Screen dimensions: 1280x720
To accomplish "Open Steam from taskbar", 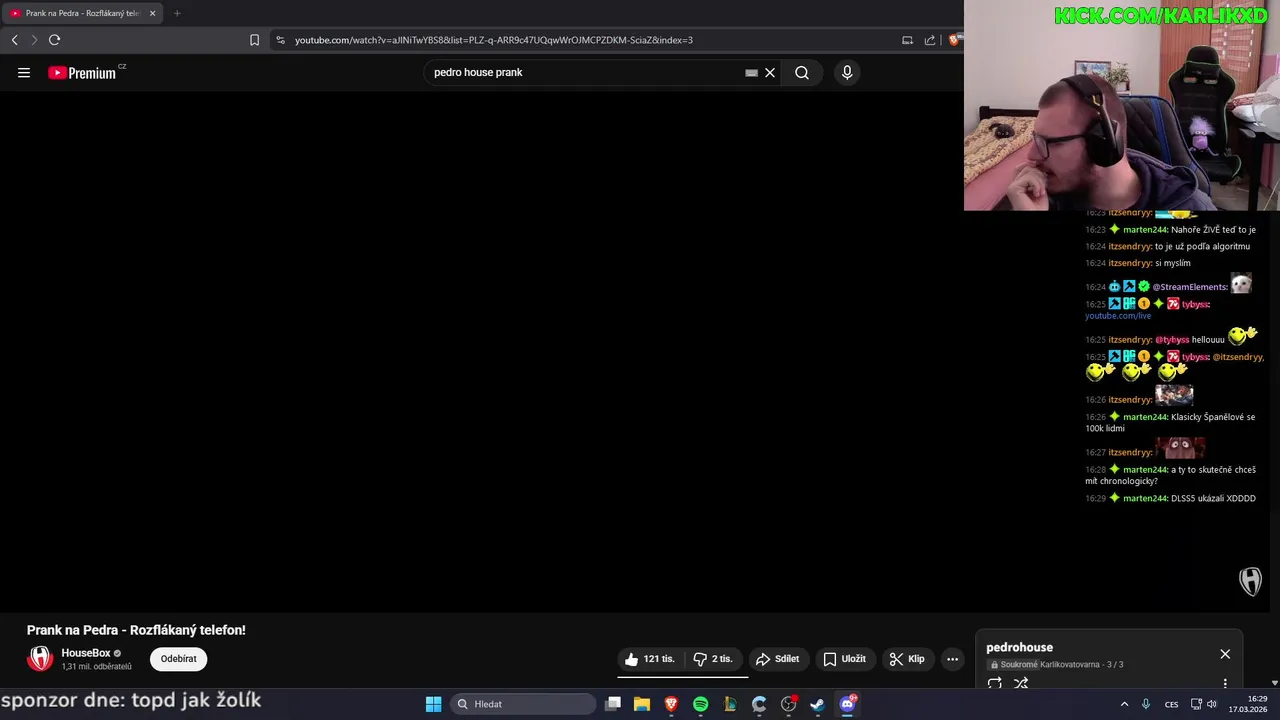I will (817, 704).
